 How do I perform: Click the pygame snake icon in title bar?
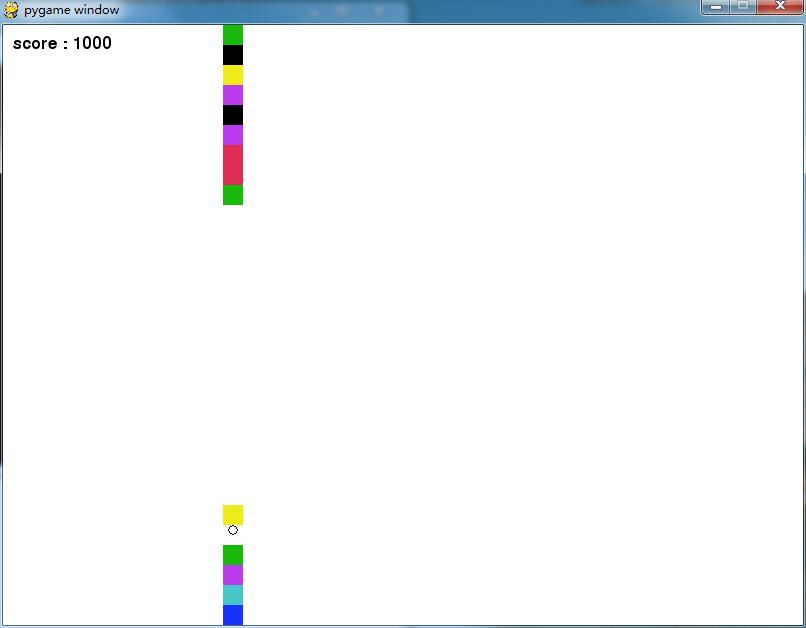pyautogui.click(x=11, y=10)
